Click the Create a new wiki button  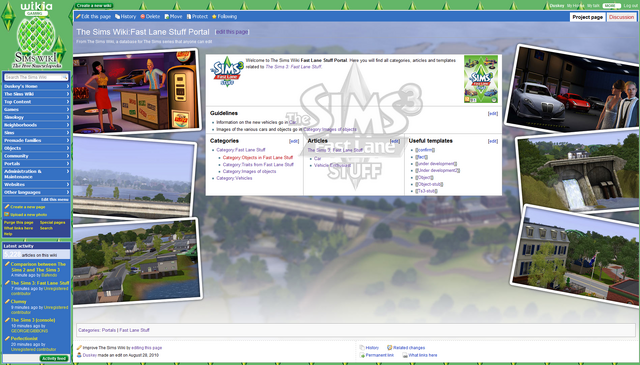94,6
